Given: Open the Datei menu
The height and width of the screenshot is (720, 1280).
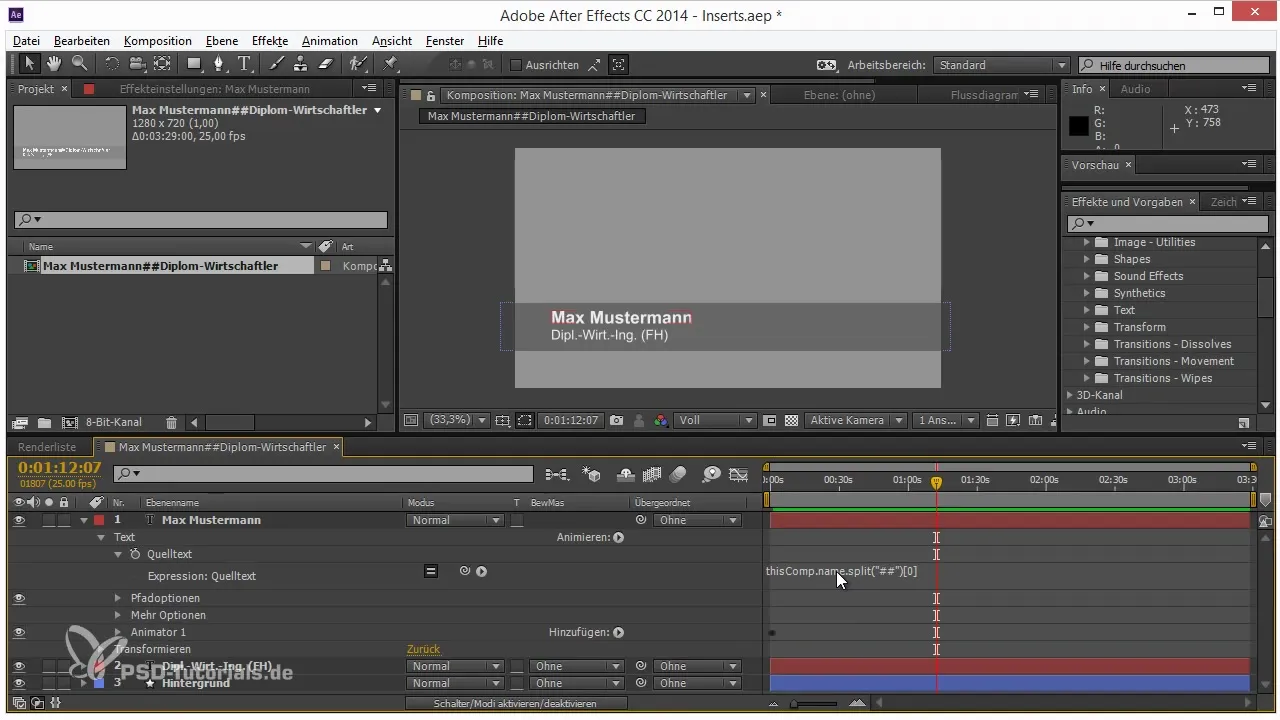Looking at the screenshot, I should [27, 41].
